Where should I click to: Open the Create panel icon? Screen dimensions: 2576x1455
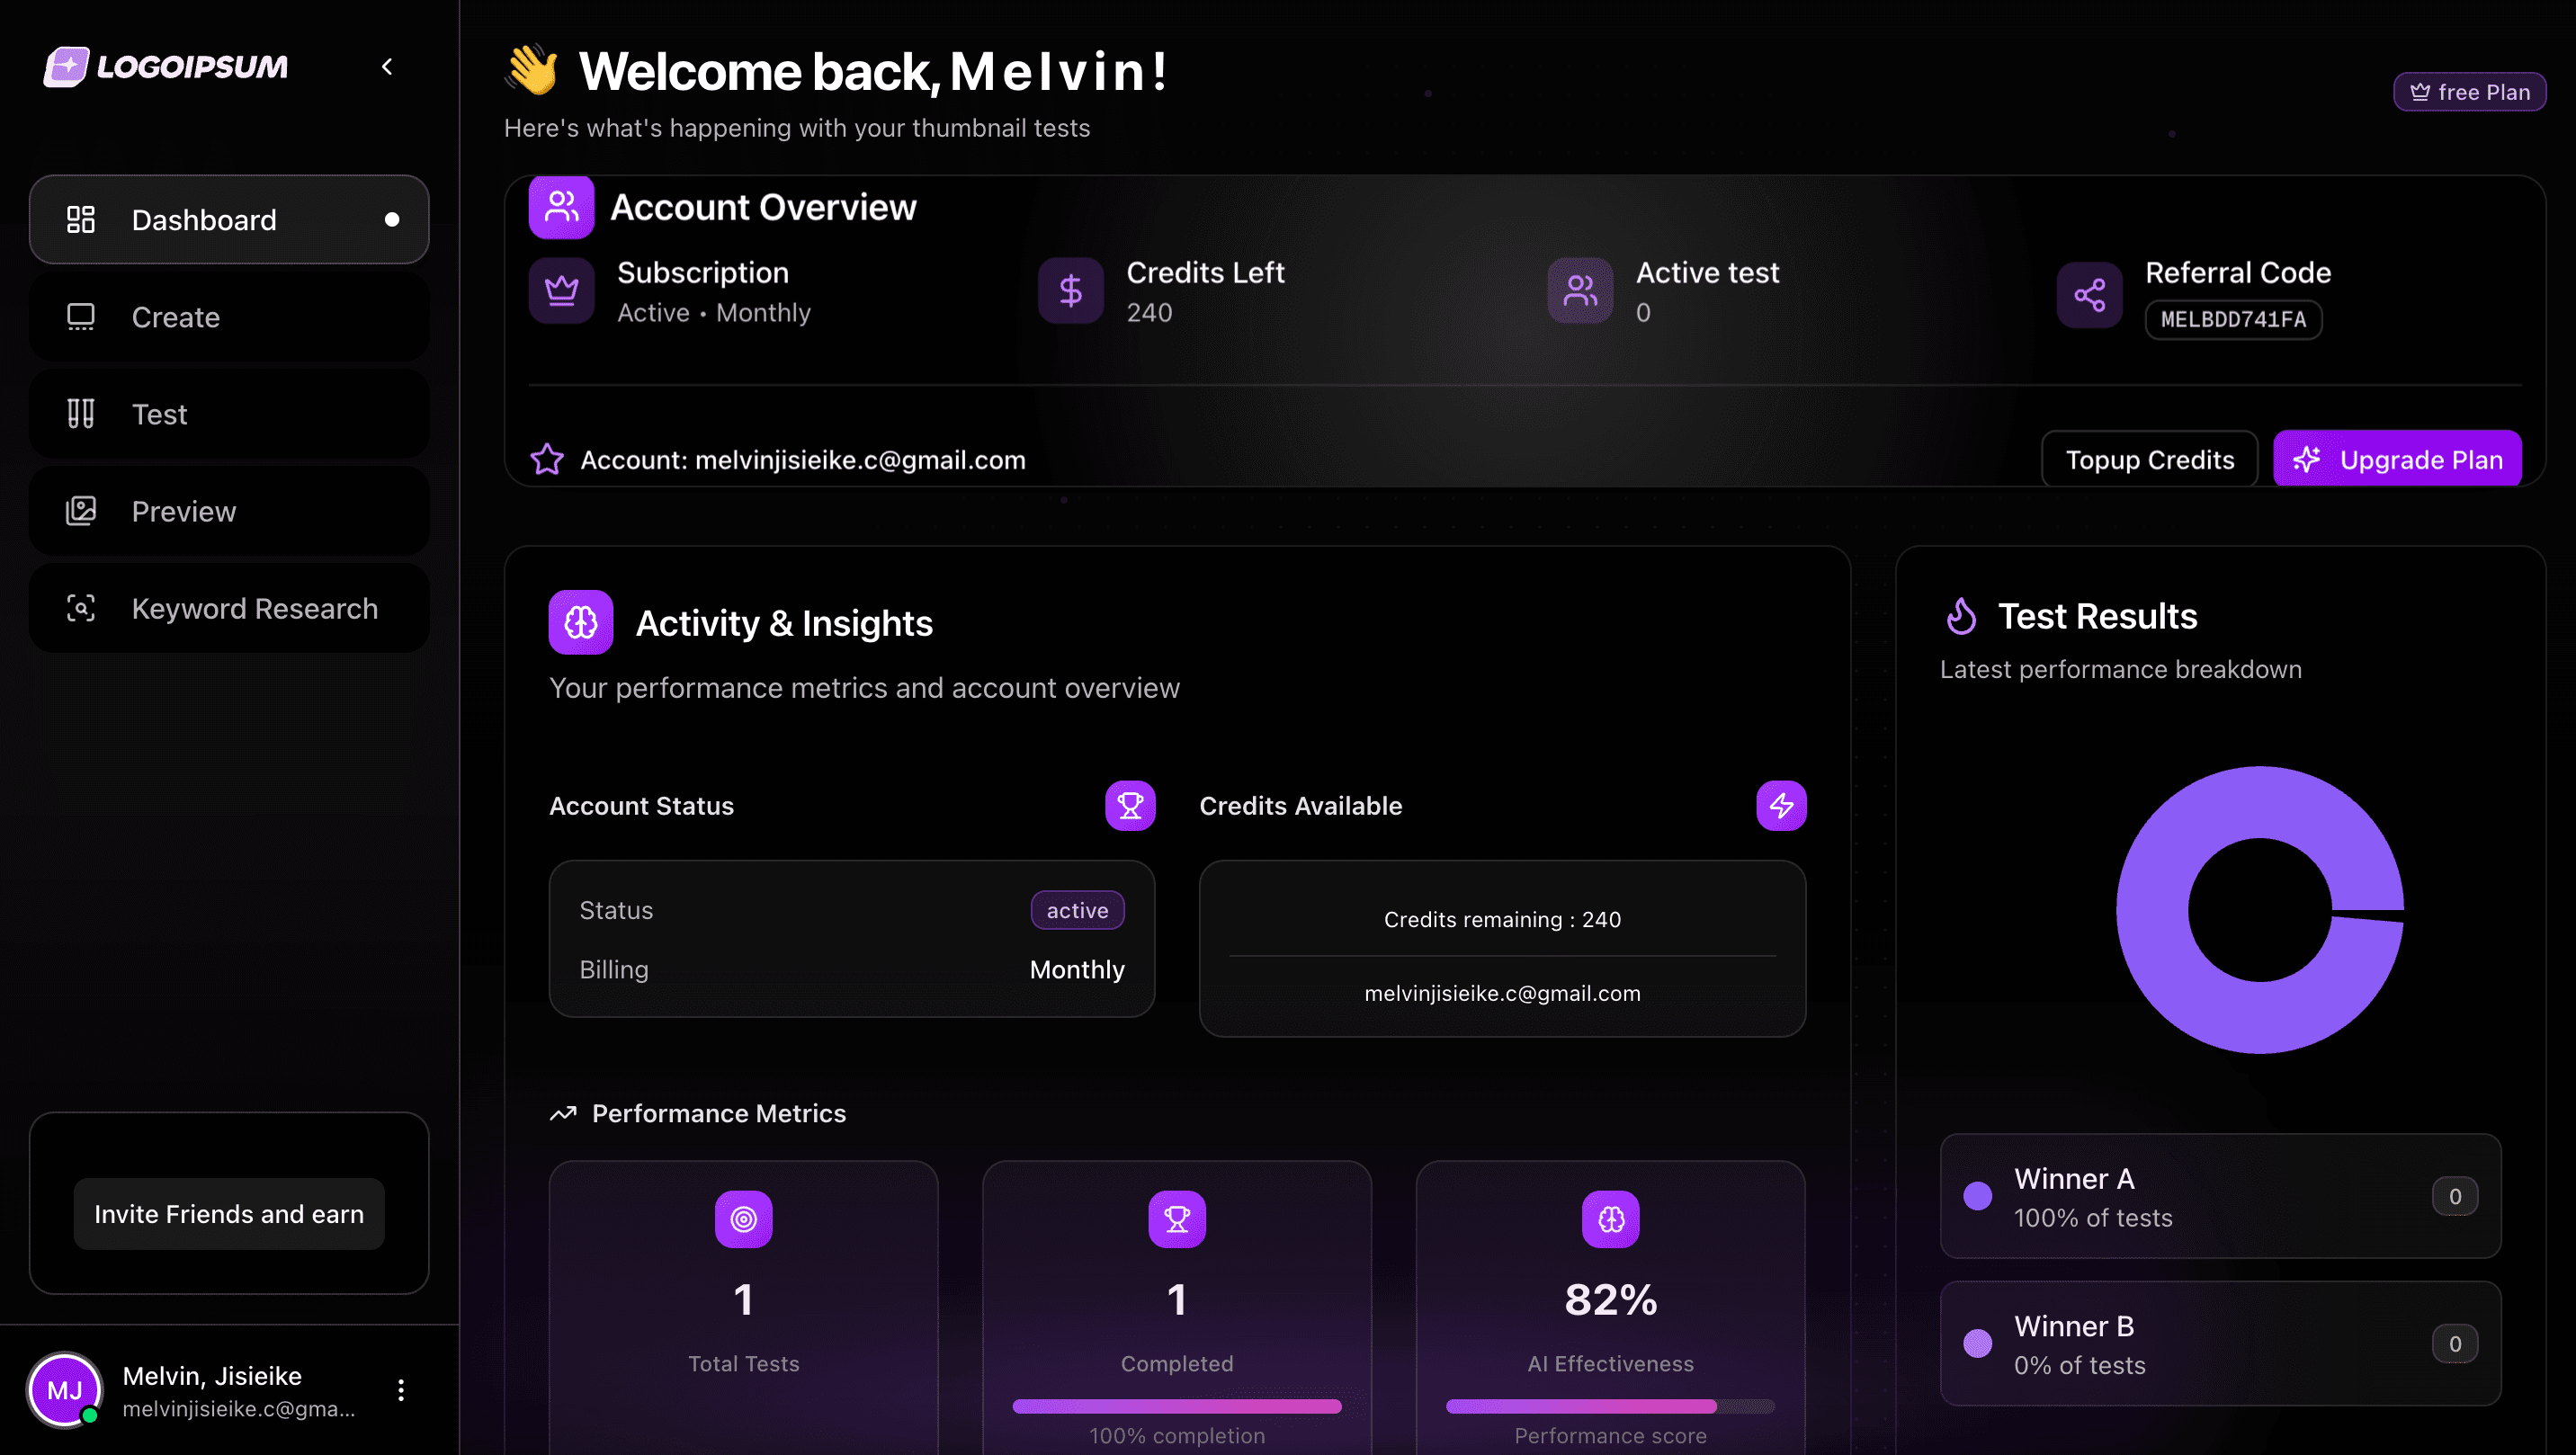[x=80, y=317]
